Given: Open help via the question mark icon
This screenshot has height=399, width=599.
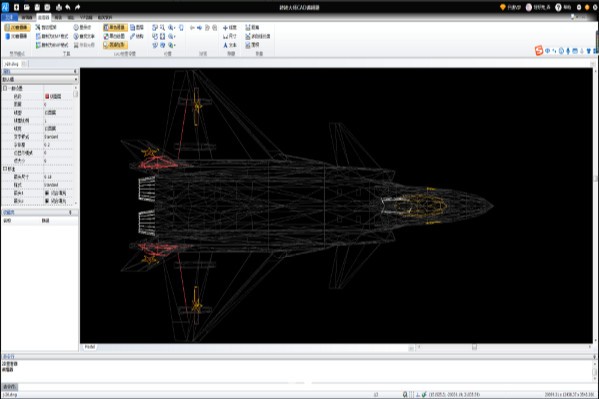Looking at the screenshot, I should click(x=558, y=7).
